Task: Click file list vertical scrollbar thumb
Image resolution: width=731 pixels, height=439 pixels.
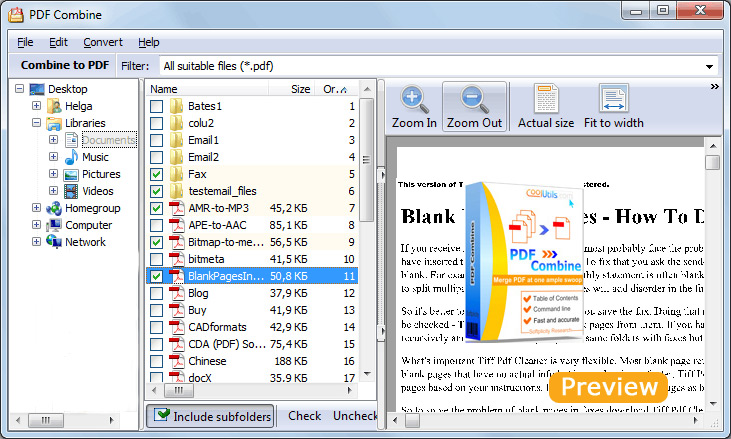Action: pyautogui.click(x=366, y=160)
